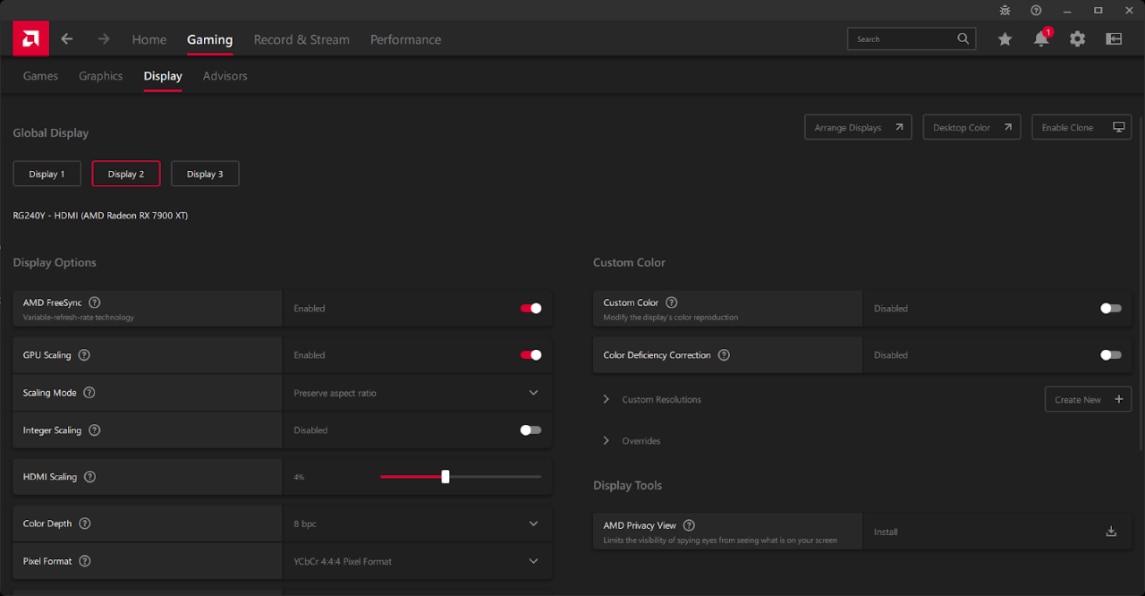
Task: Expand the Custom Resolutions section
Action: click(606, 399)
